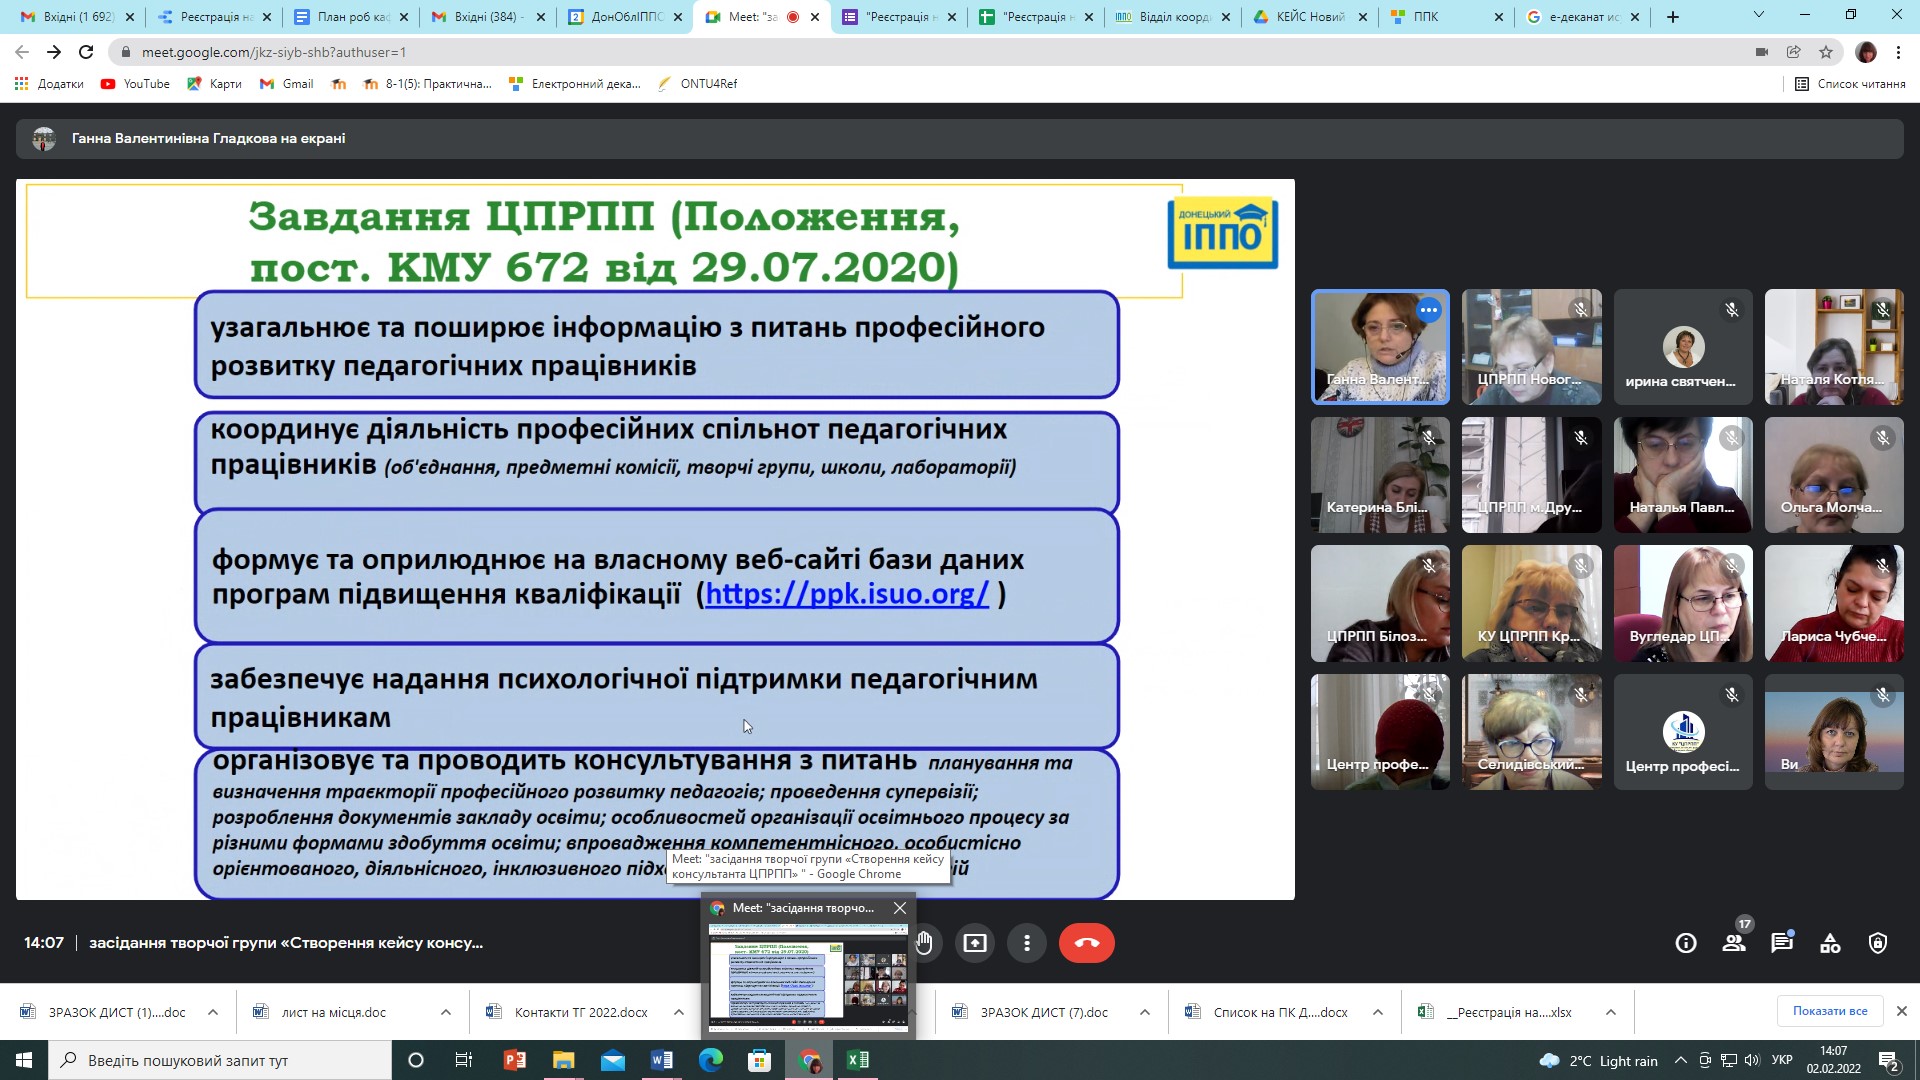Image resolution: width=1920 pixels, height=1080 pixels.
Task: Expand options for ЗРАЗОК ДИСТ (1) download
Action: point(213,1012)
